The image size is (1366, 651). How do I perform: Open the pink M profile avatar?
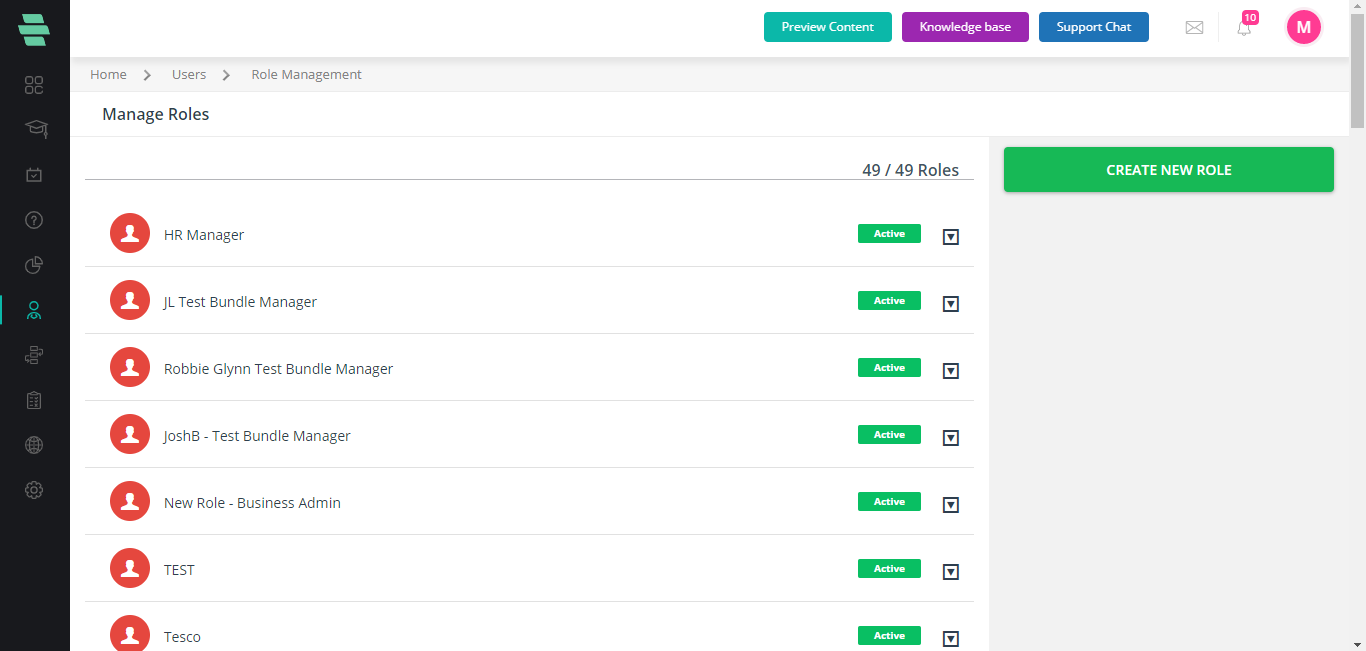pyautogui.click(x=1304, y=28)
